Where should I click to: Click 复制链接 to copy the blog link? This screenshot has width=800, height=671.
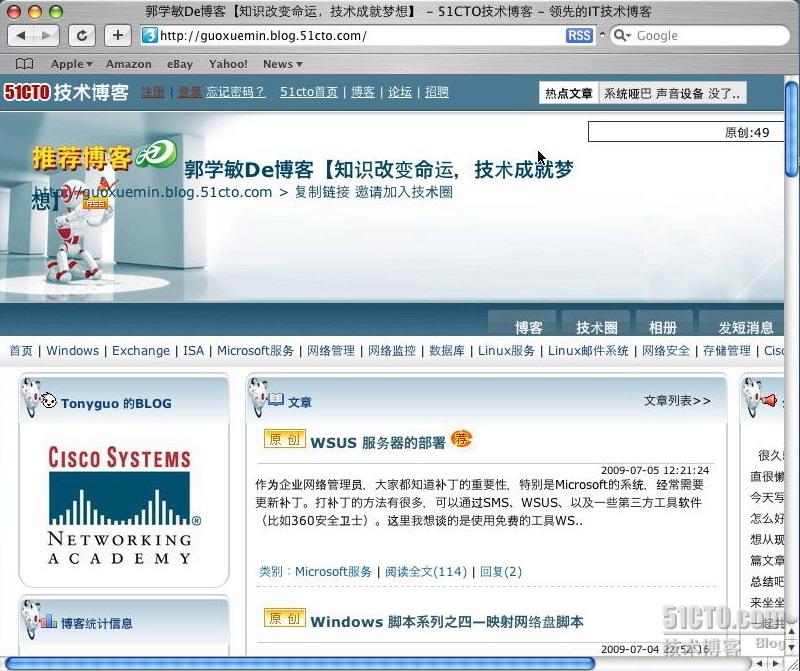(322, 192)
